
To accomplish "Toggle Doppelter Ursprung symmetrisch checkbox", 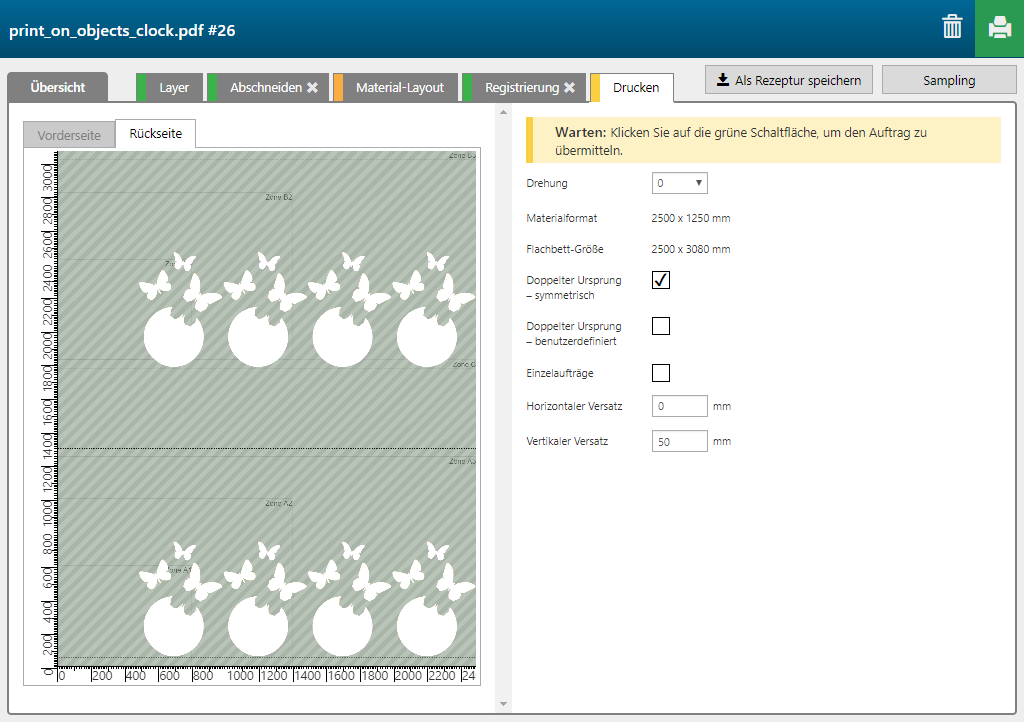I will click(x=660, y=280).
